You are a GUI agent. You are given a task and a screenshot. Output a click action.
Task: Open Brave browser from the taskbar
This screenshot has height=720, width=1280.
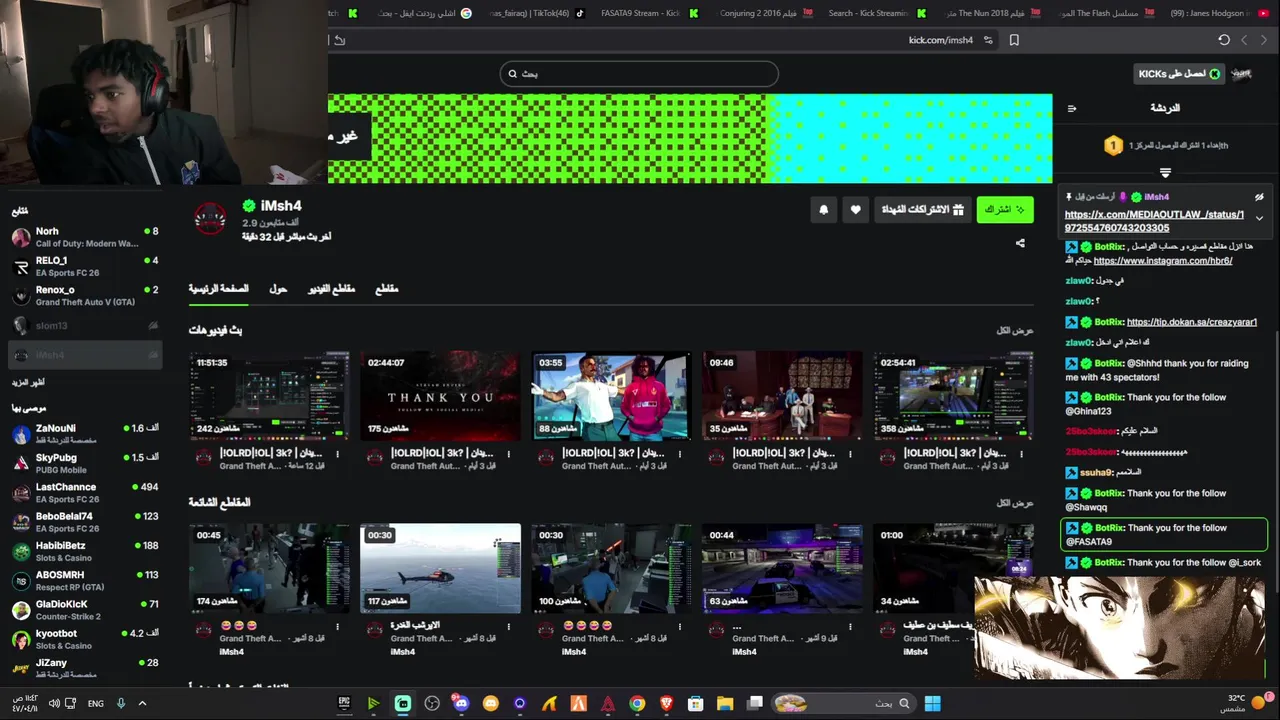click(x=666, y=703)
